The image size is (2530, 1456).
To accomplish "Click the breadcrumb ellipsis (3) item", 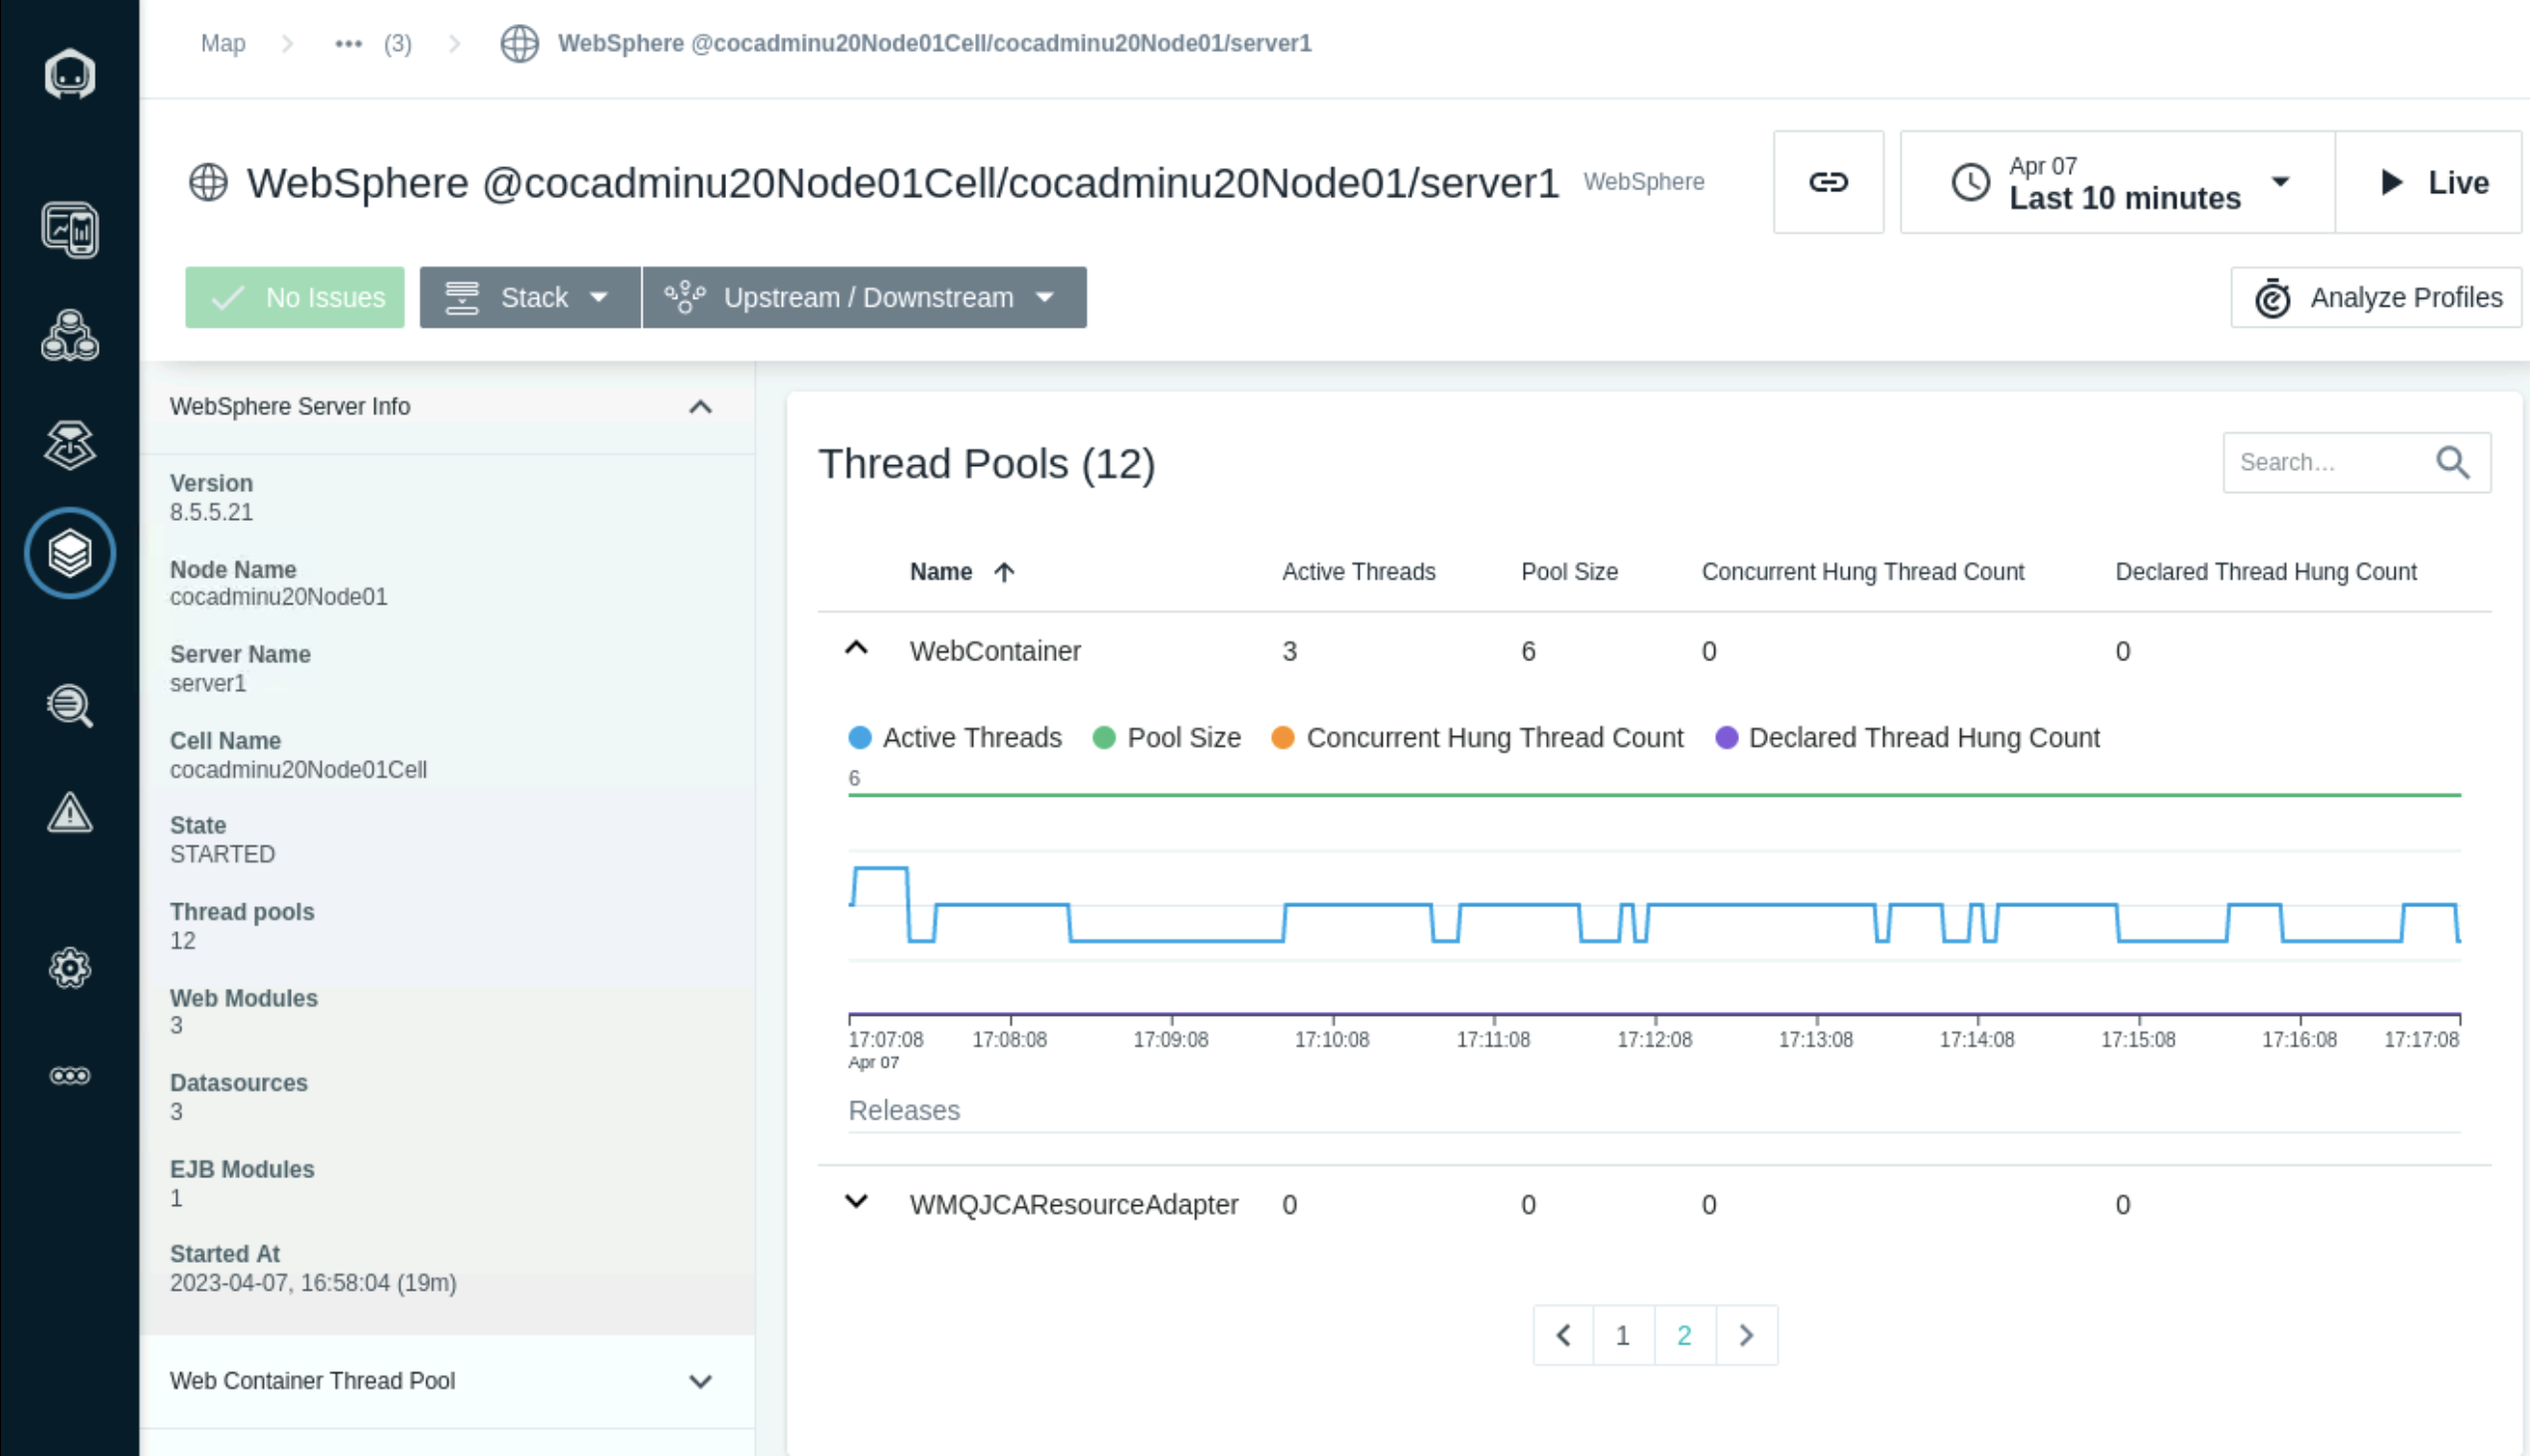I will [373, 44].
